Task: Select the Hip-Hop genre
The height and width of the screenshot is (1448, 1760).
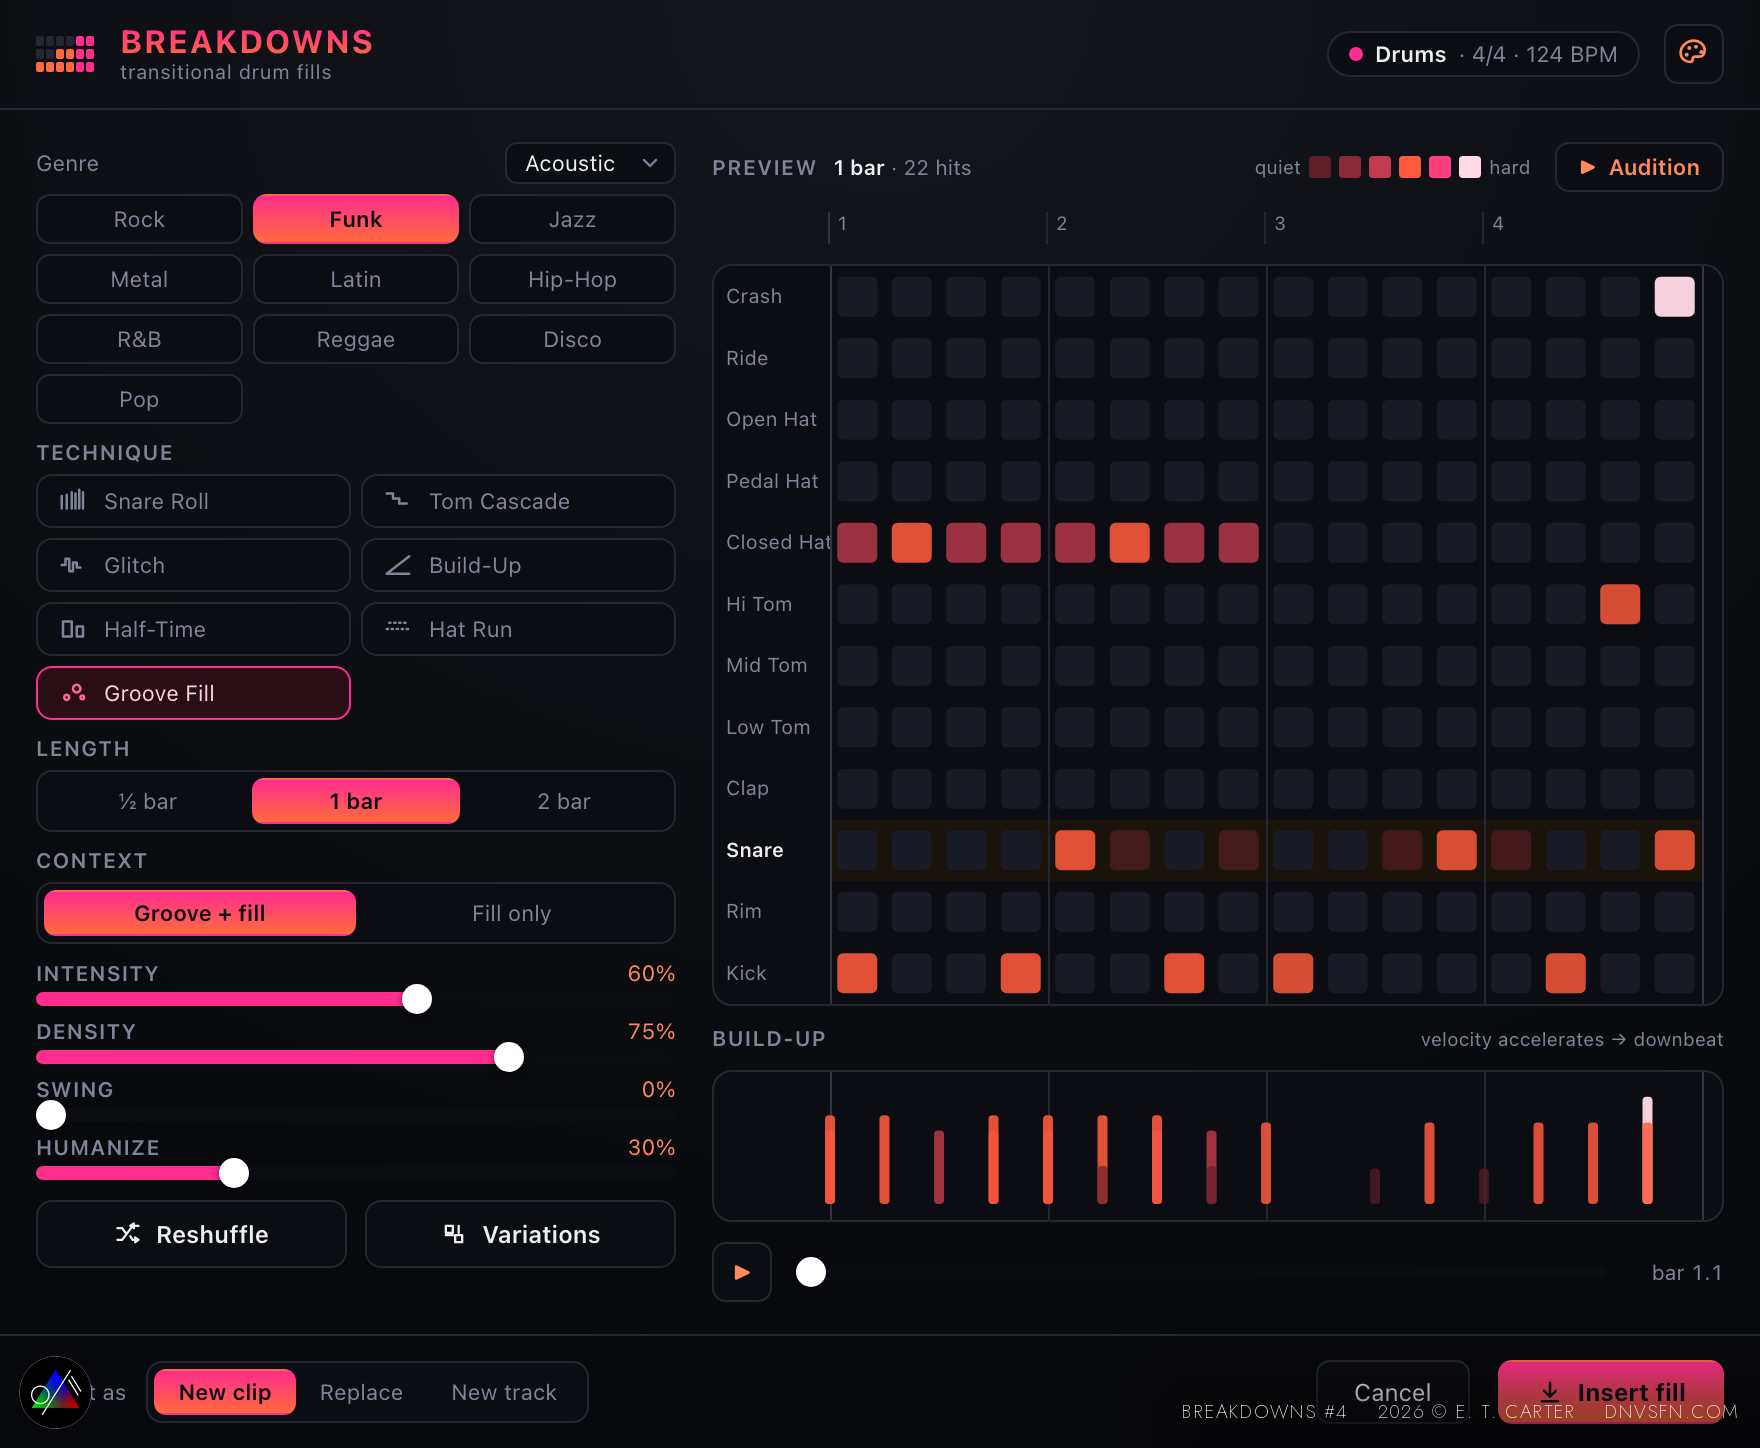Action: click(572, 279)
